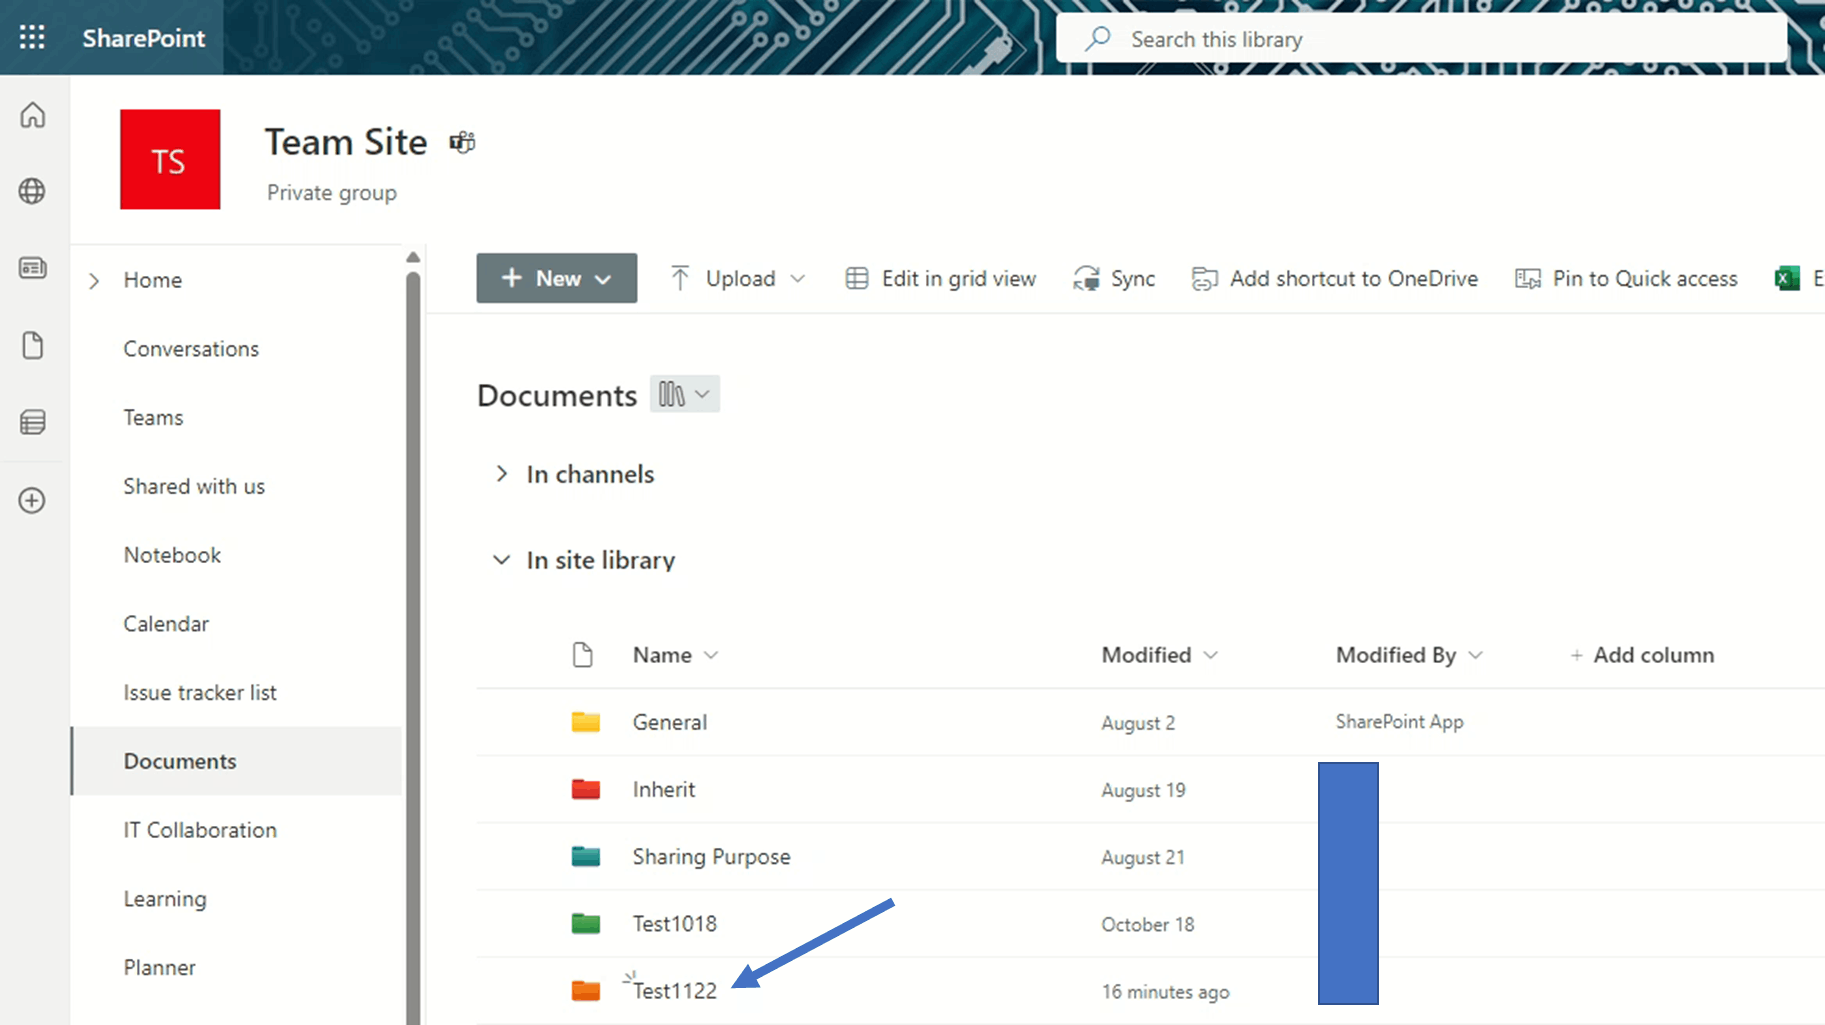Select Documents in left navigation
This screenshot has height=1025, width=1825.
point(237,761)
